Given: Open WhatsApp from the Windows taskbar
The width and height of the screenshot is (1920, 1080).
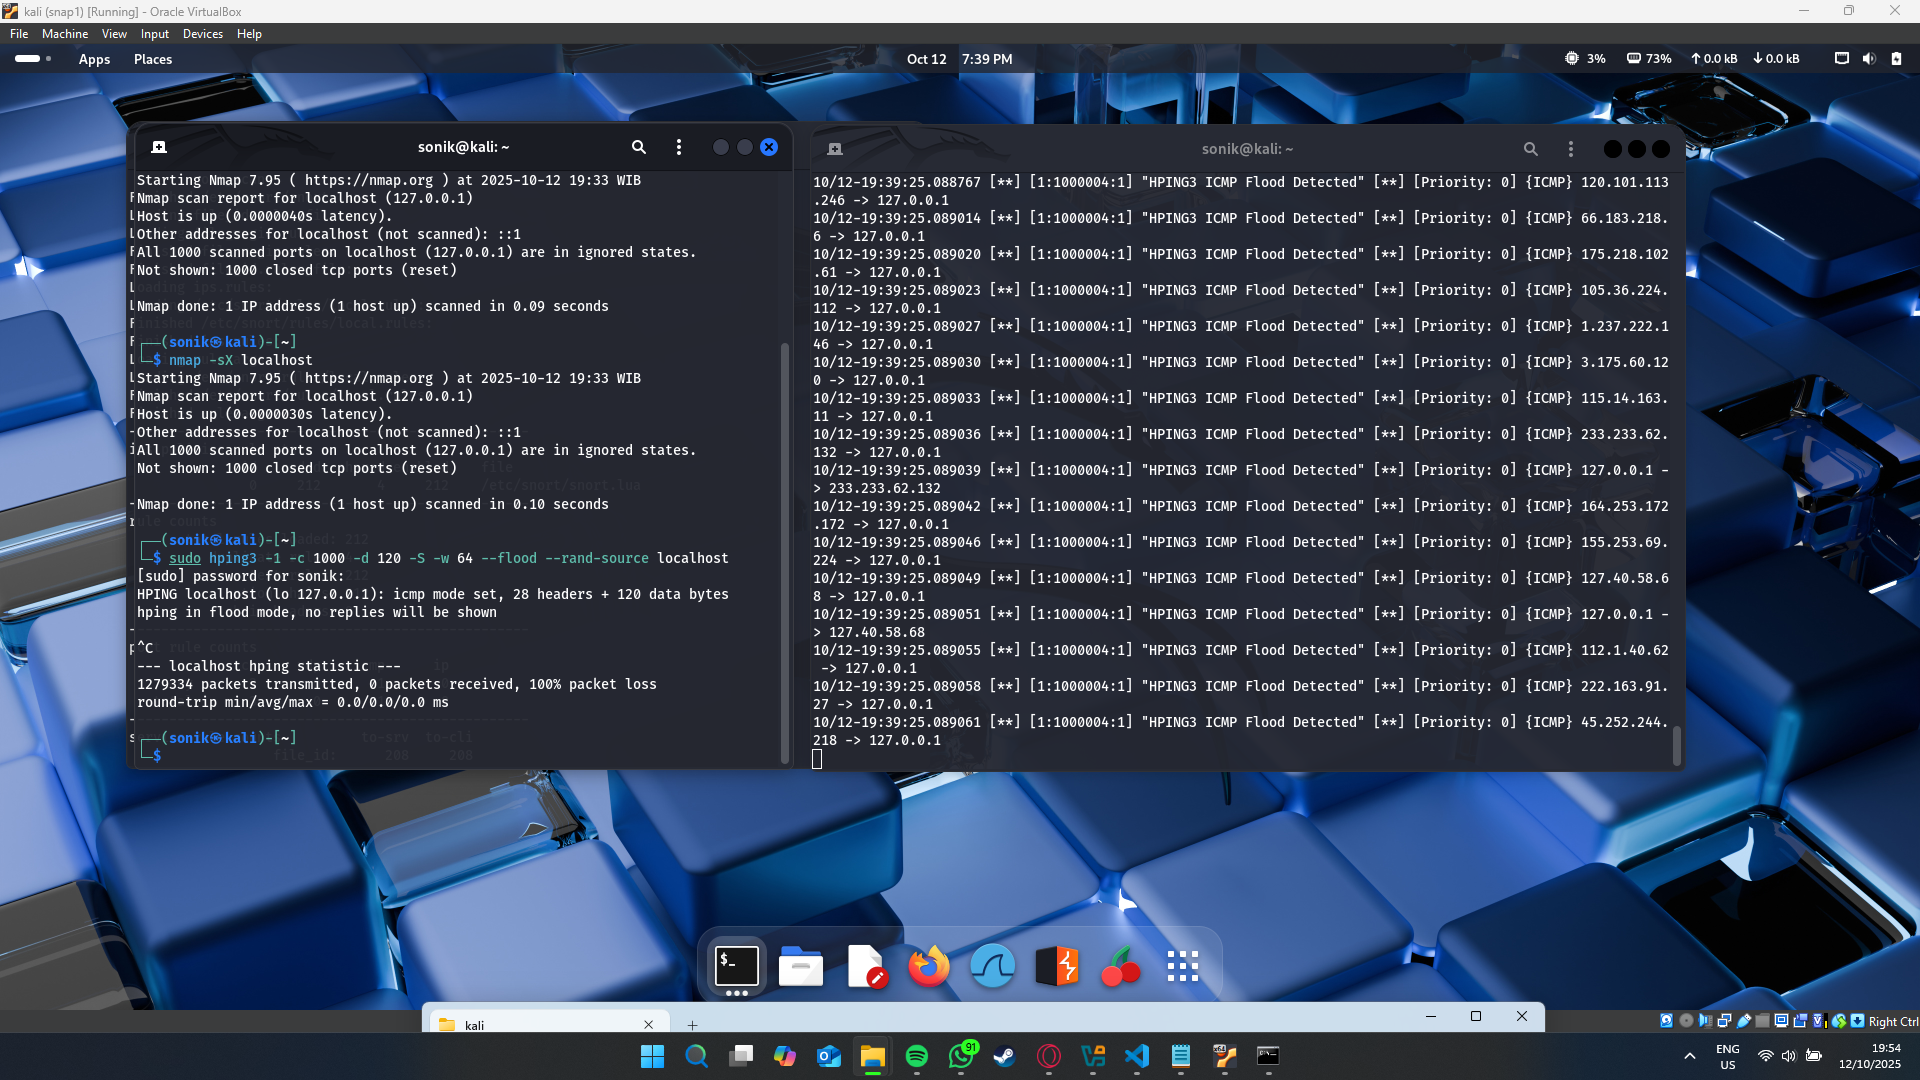Looking at the screenshot, I should coord(961,1056).
